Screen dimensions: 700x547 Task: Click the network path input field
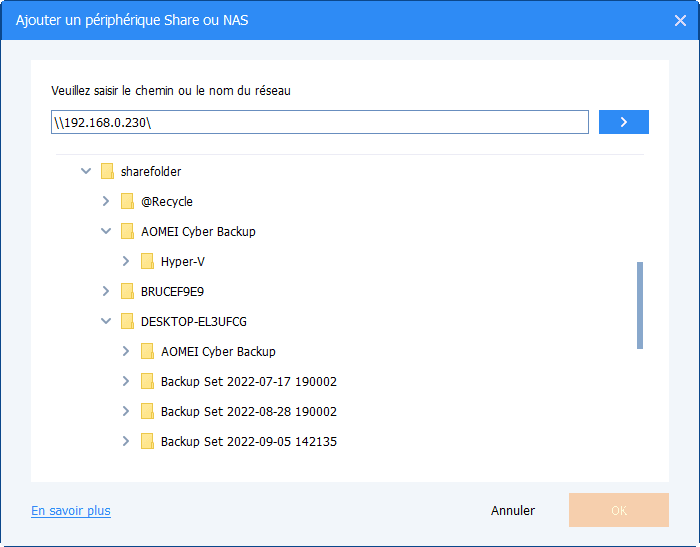[x=320, y=122]
